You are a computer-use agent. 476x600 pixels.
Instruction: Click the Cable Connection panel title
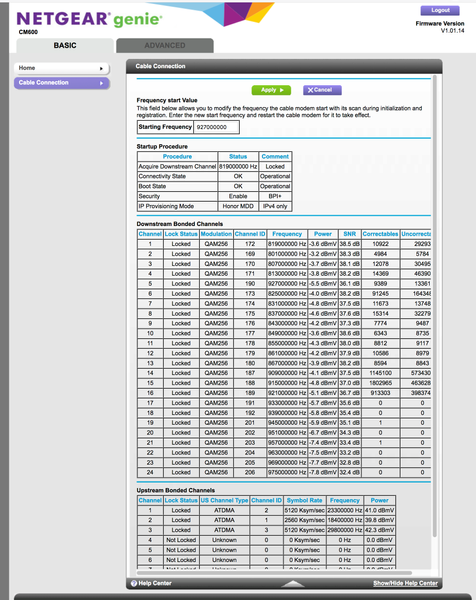click(x=160, y=66)
